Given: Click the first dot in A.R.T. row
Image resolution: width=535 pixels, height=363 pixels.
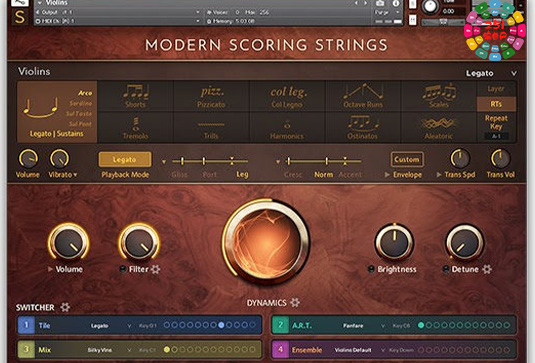Looking at the screenshot, I should [x=421, y=325].
